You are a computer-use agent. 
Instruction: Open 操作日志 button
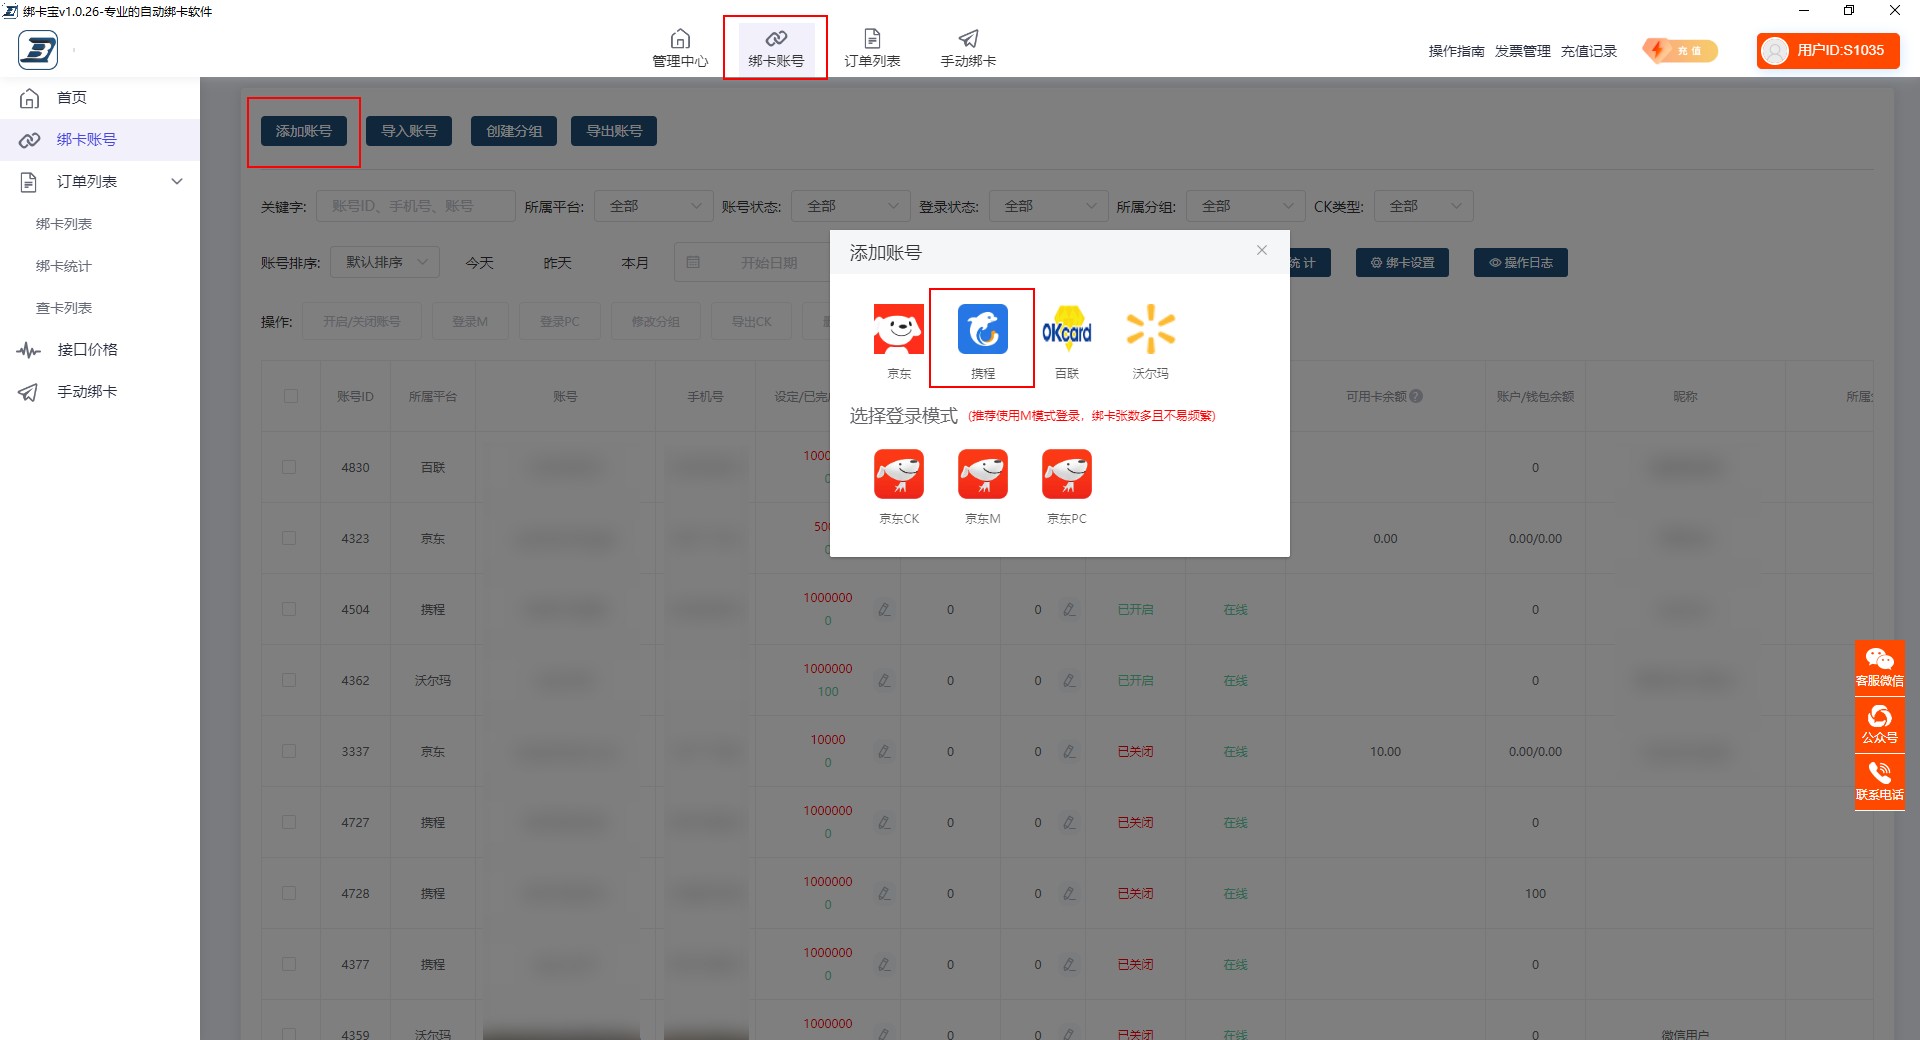click(1521, 262)
